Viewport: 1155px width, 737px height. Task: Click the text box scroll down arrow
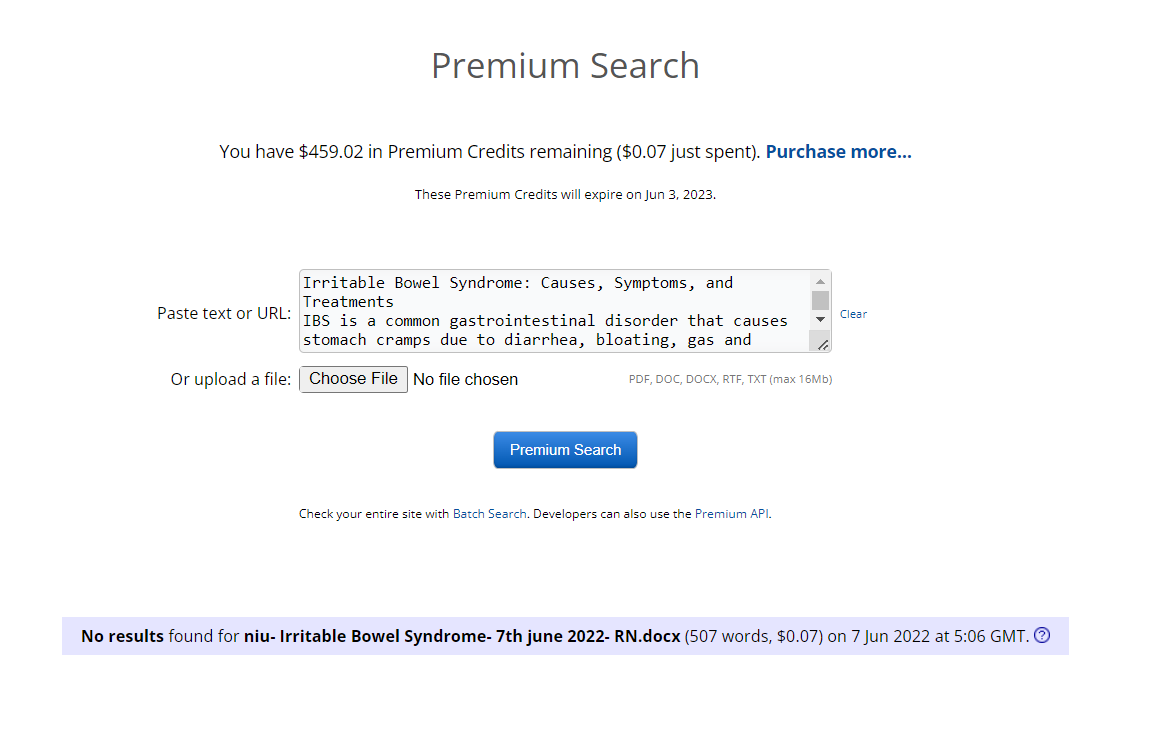coord(820,319)
